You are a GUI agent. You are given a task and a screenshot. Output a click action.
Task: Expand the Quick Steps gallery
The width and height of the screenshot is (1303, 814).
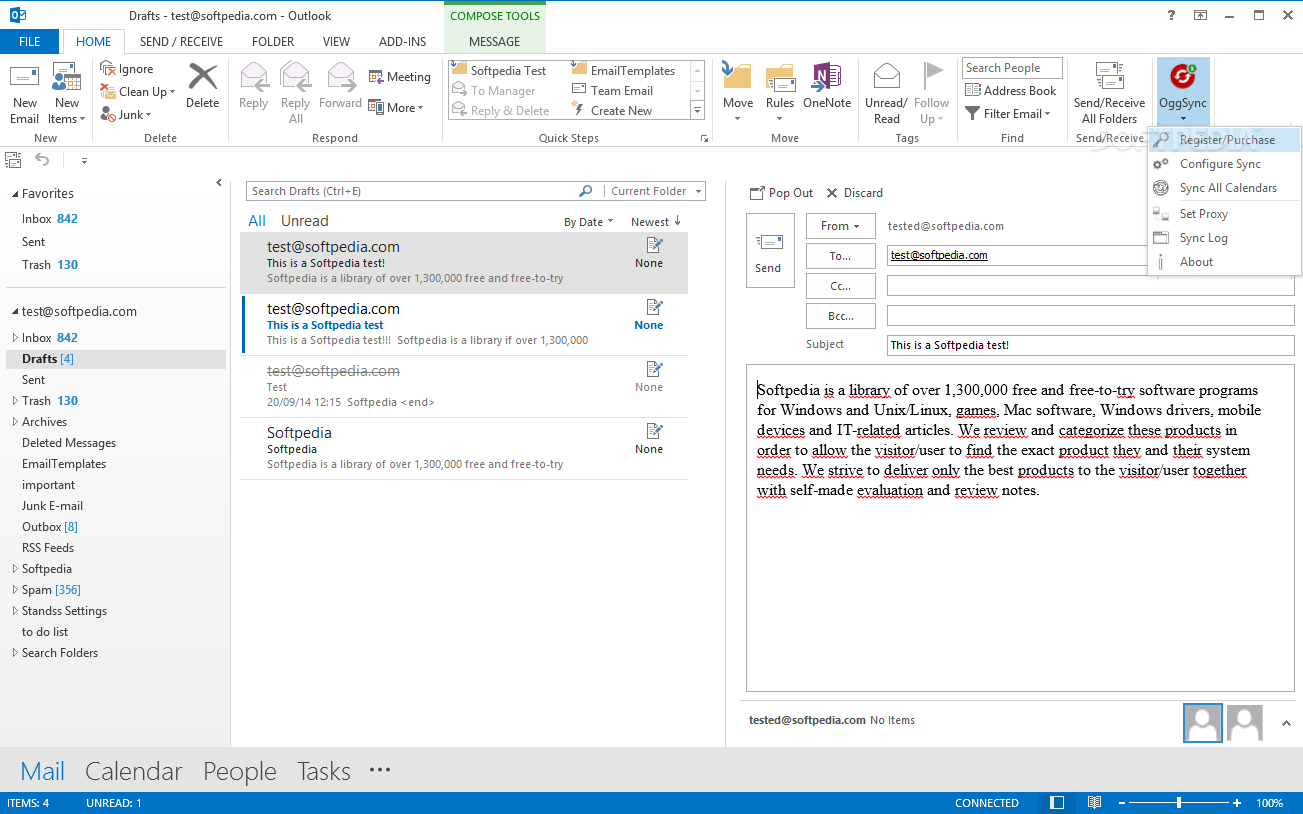[x=697, y=111]
